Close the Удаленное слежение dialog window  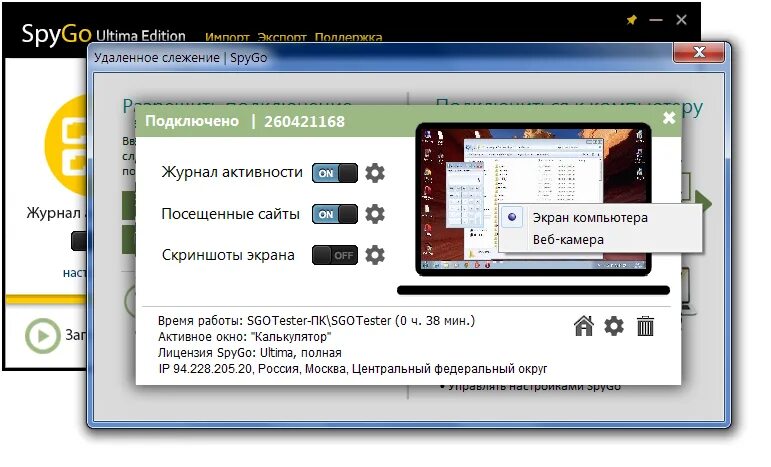pyautogui.click(x=699, y=52)
